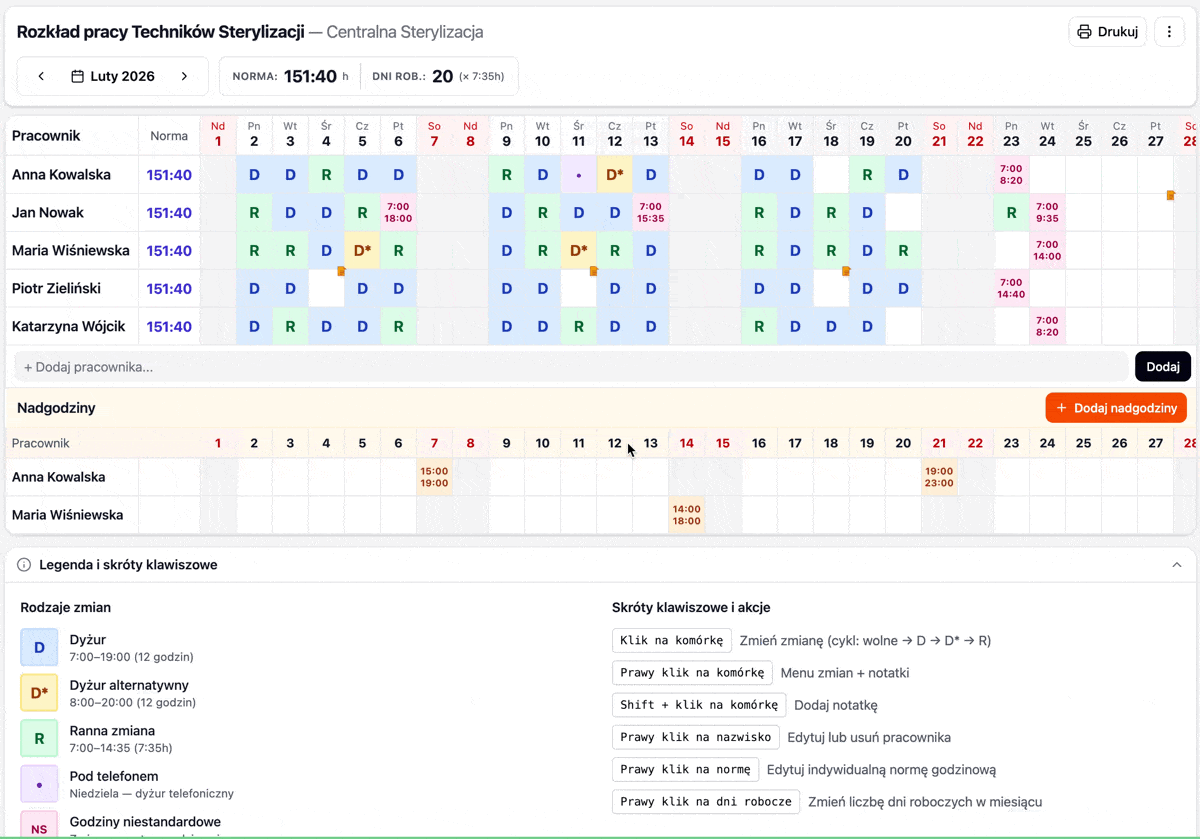Click the printer icon on Drukuj
The image size is (1200, 839).
pos(1084,32)
